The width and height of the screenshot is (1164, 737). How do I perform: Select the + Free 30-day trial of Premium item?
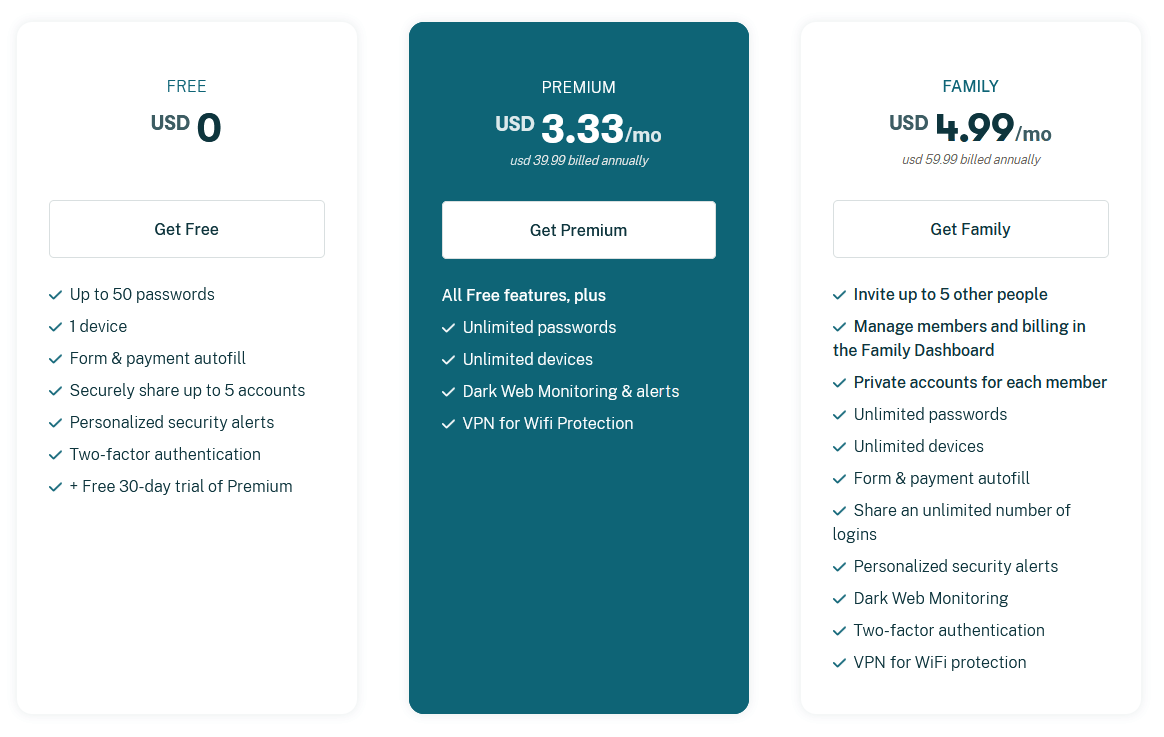[x=181, y=486]
